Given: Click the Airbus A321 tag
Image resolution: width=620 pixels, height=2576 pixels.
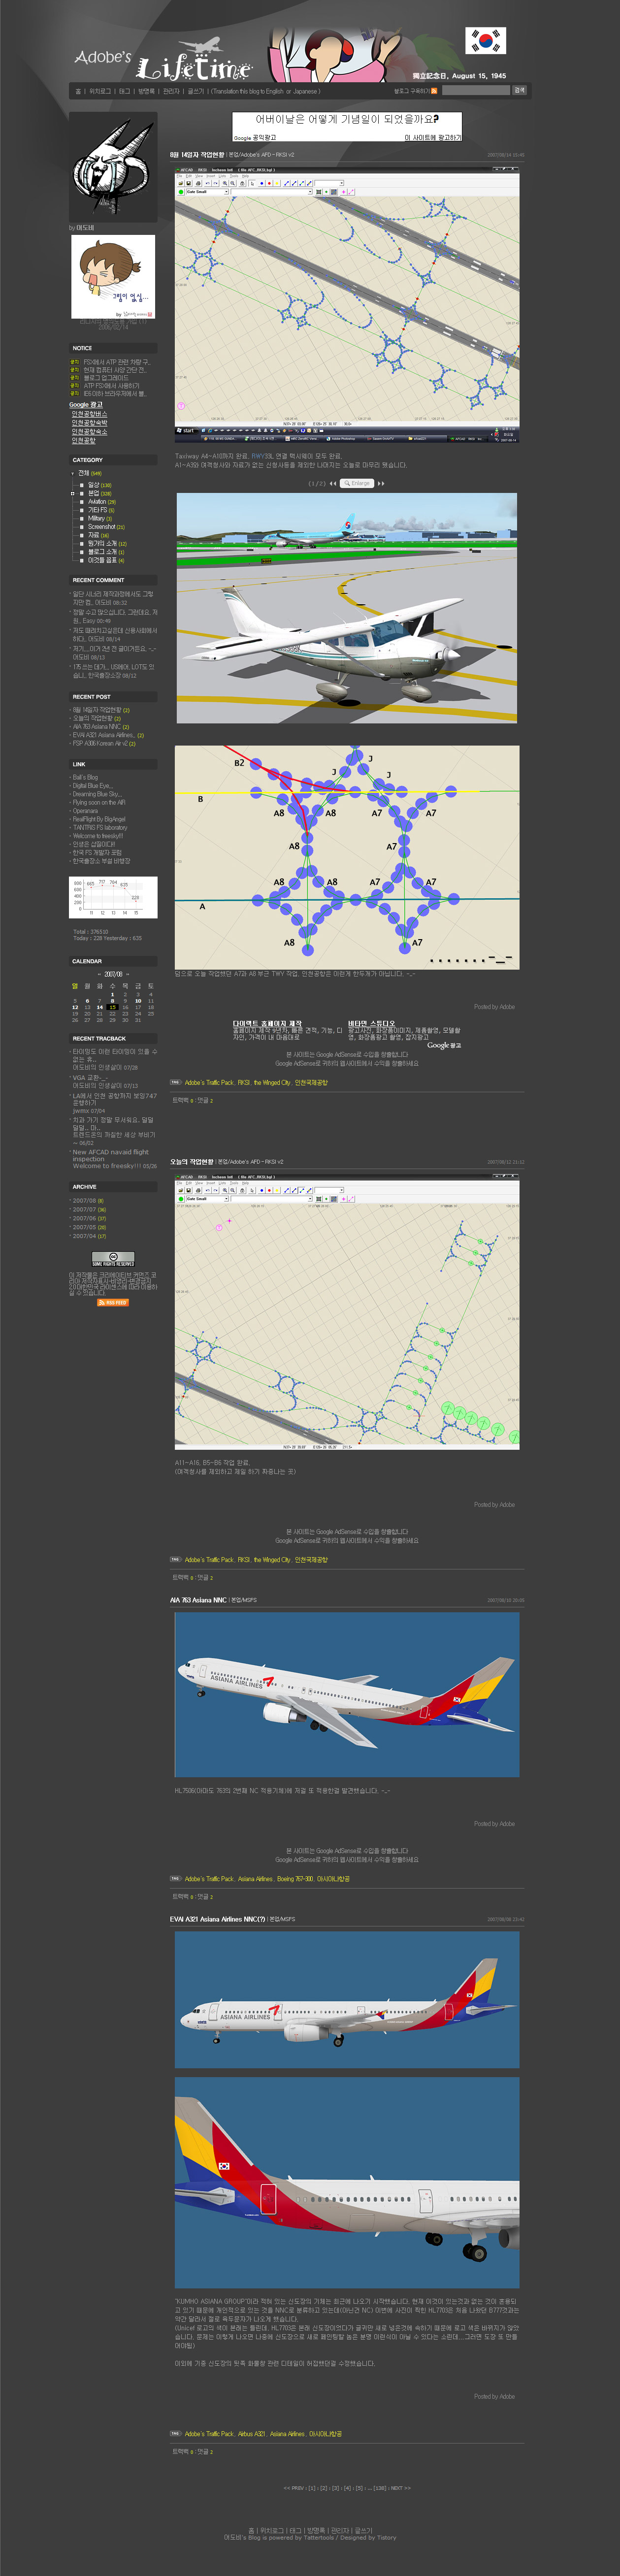Looking at the screenshot, I should 251,2434.
